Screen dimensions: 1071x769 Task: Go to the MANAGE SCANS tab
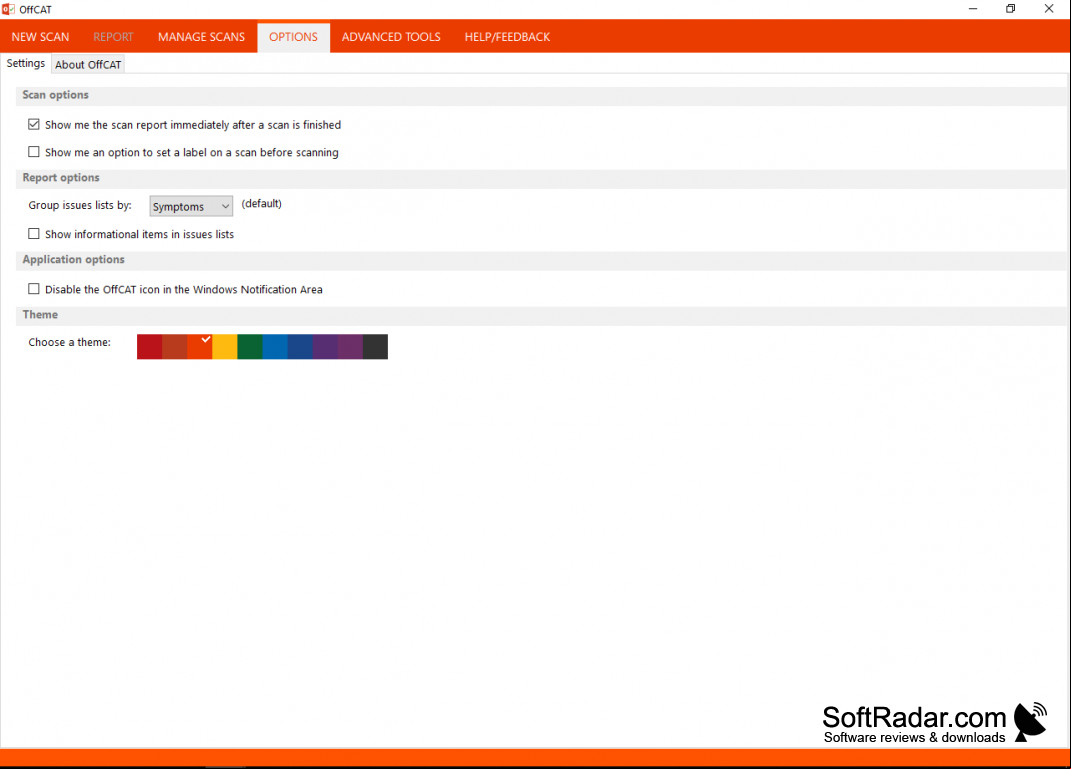pos(201,37)
